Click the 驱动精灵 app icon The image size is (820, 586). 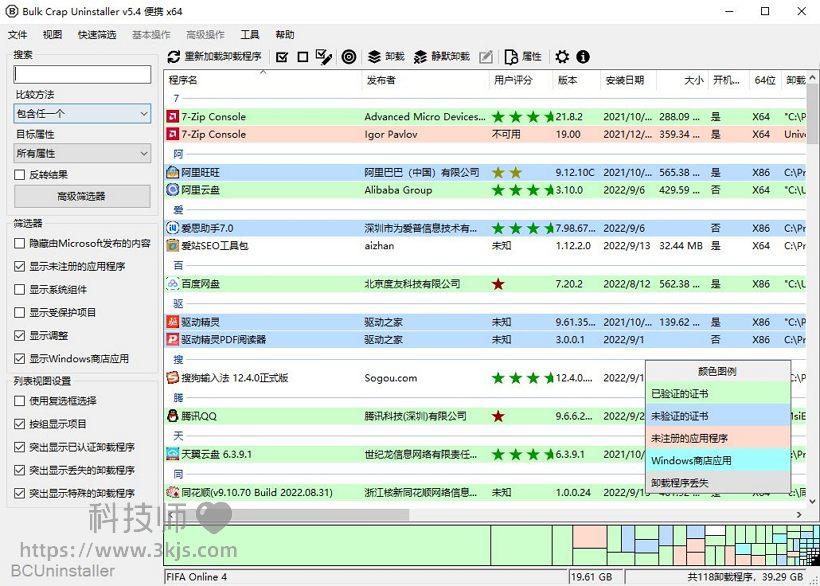[172, 322]
